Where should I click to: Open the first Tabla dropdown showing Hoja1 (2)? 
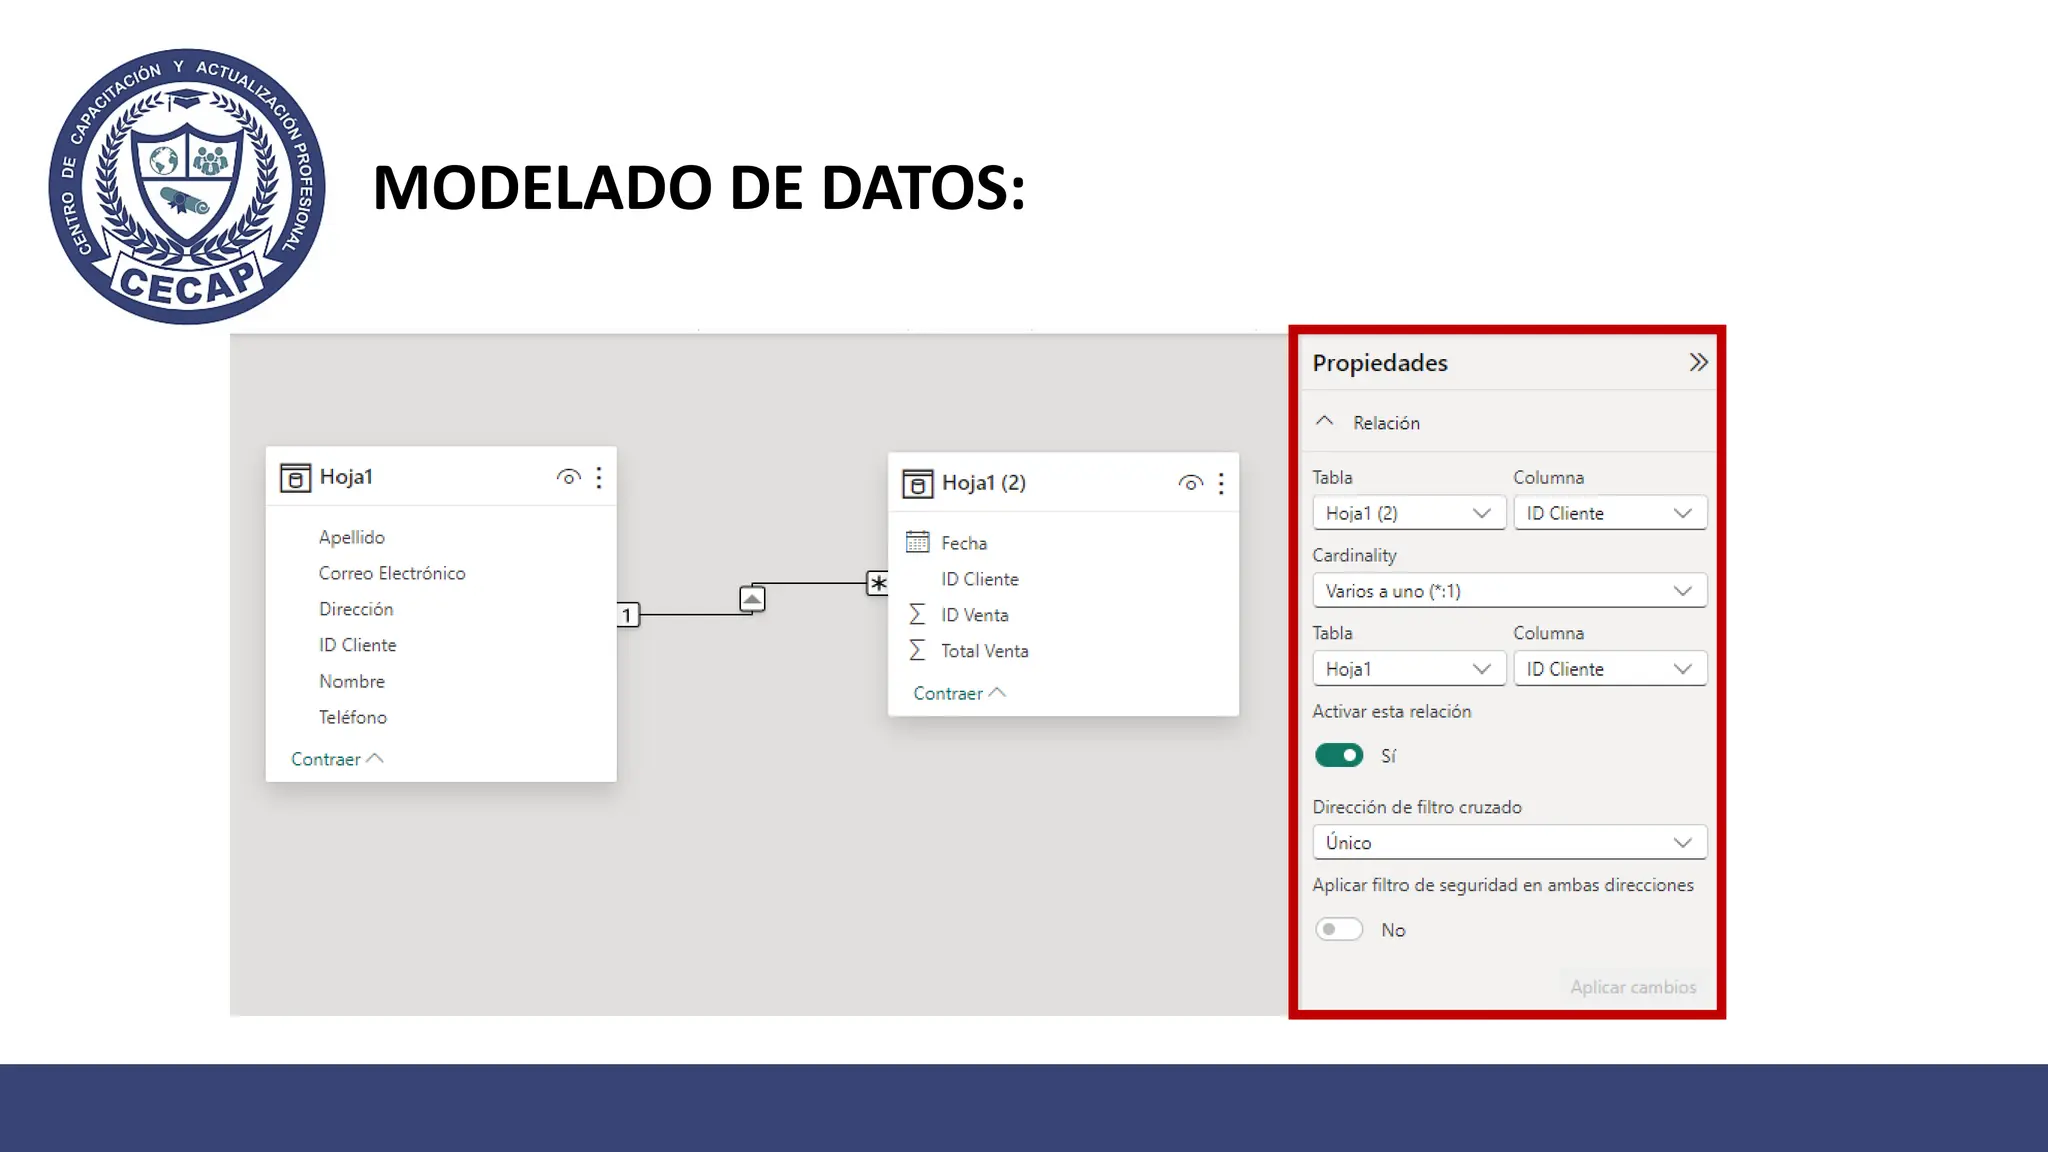click(x=1408, y=513)
